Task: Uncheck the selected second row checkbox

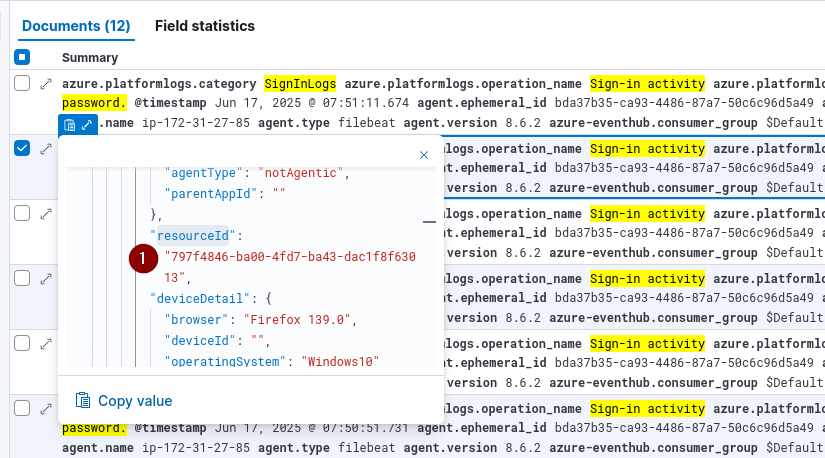Action: click(22, 148)
